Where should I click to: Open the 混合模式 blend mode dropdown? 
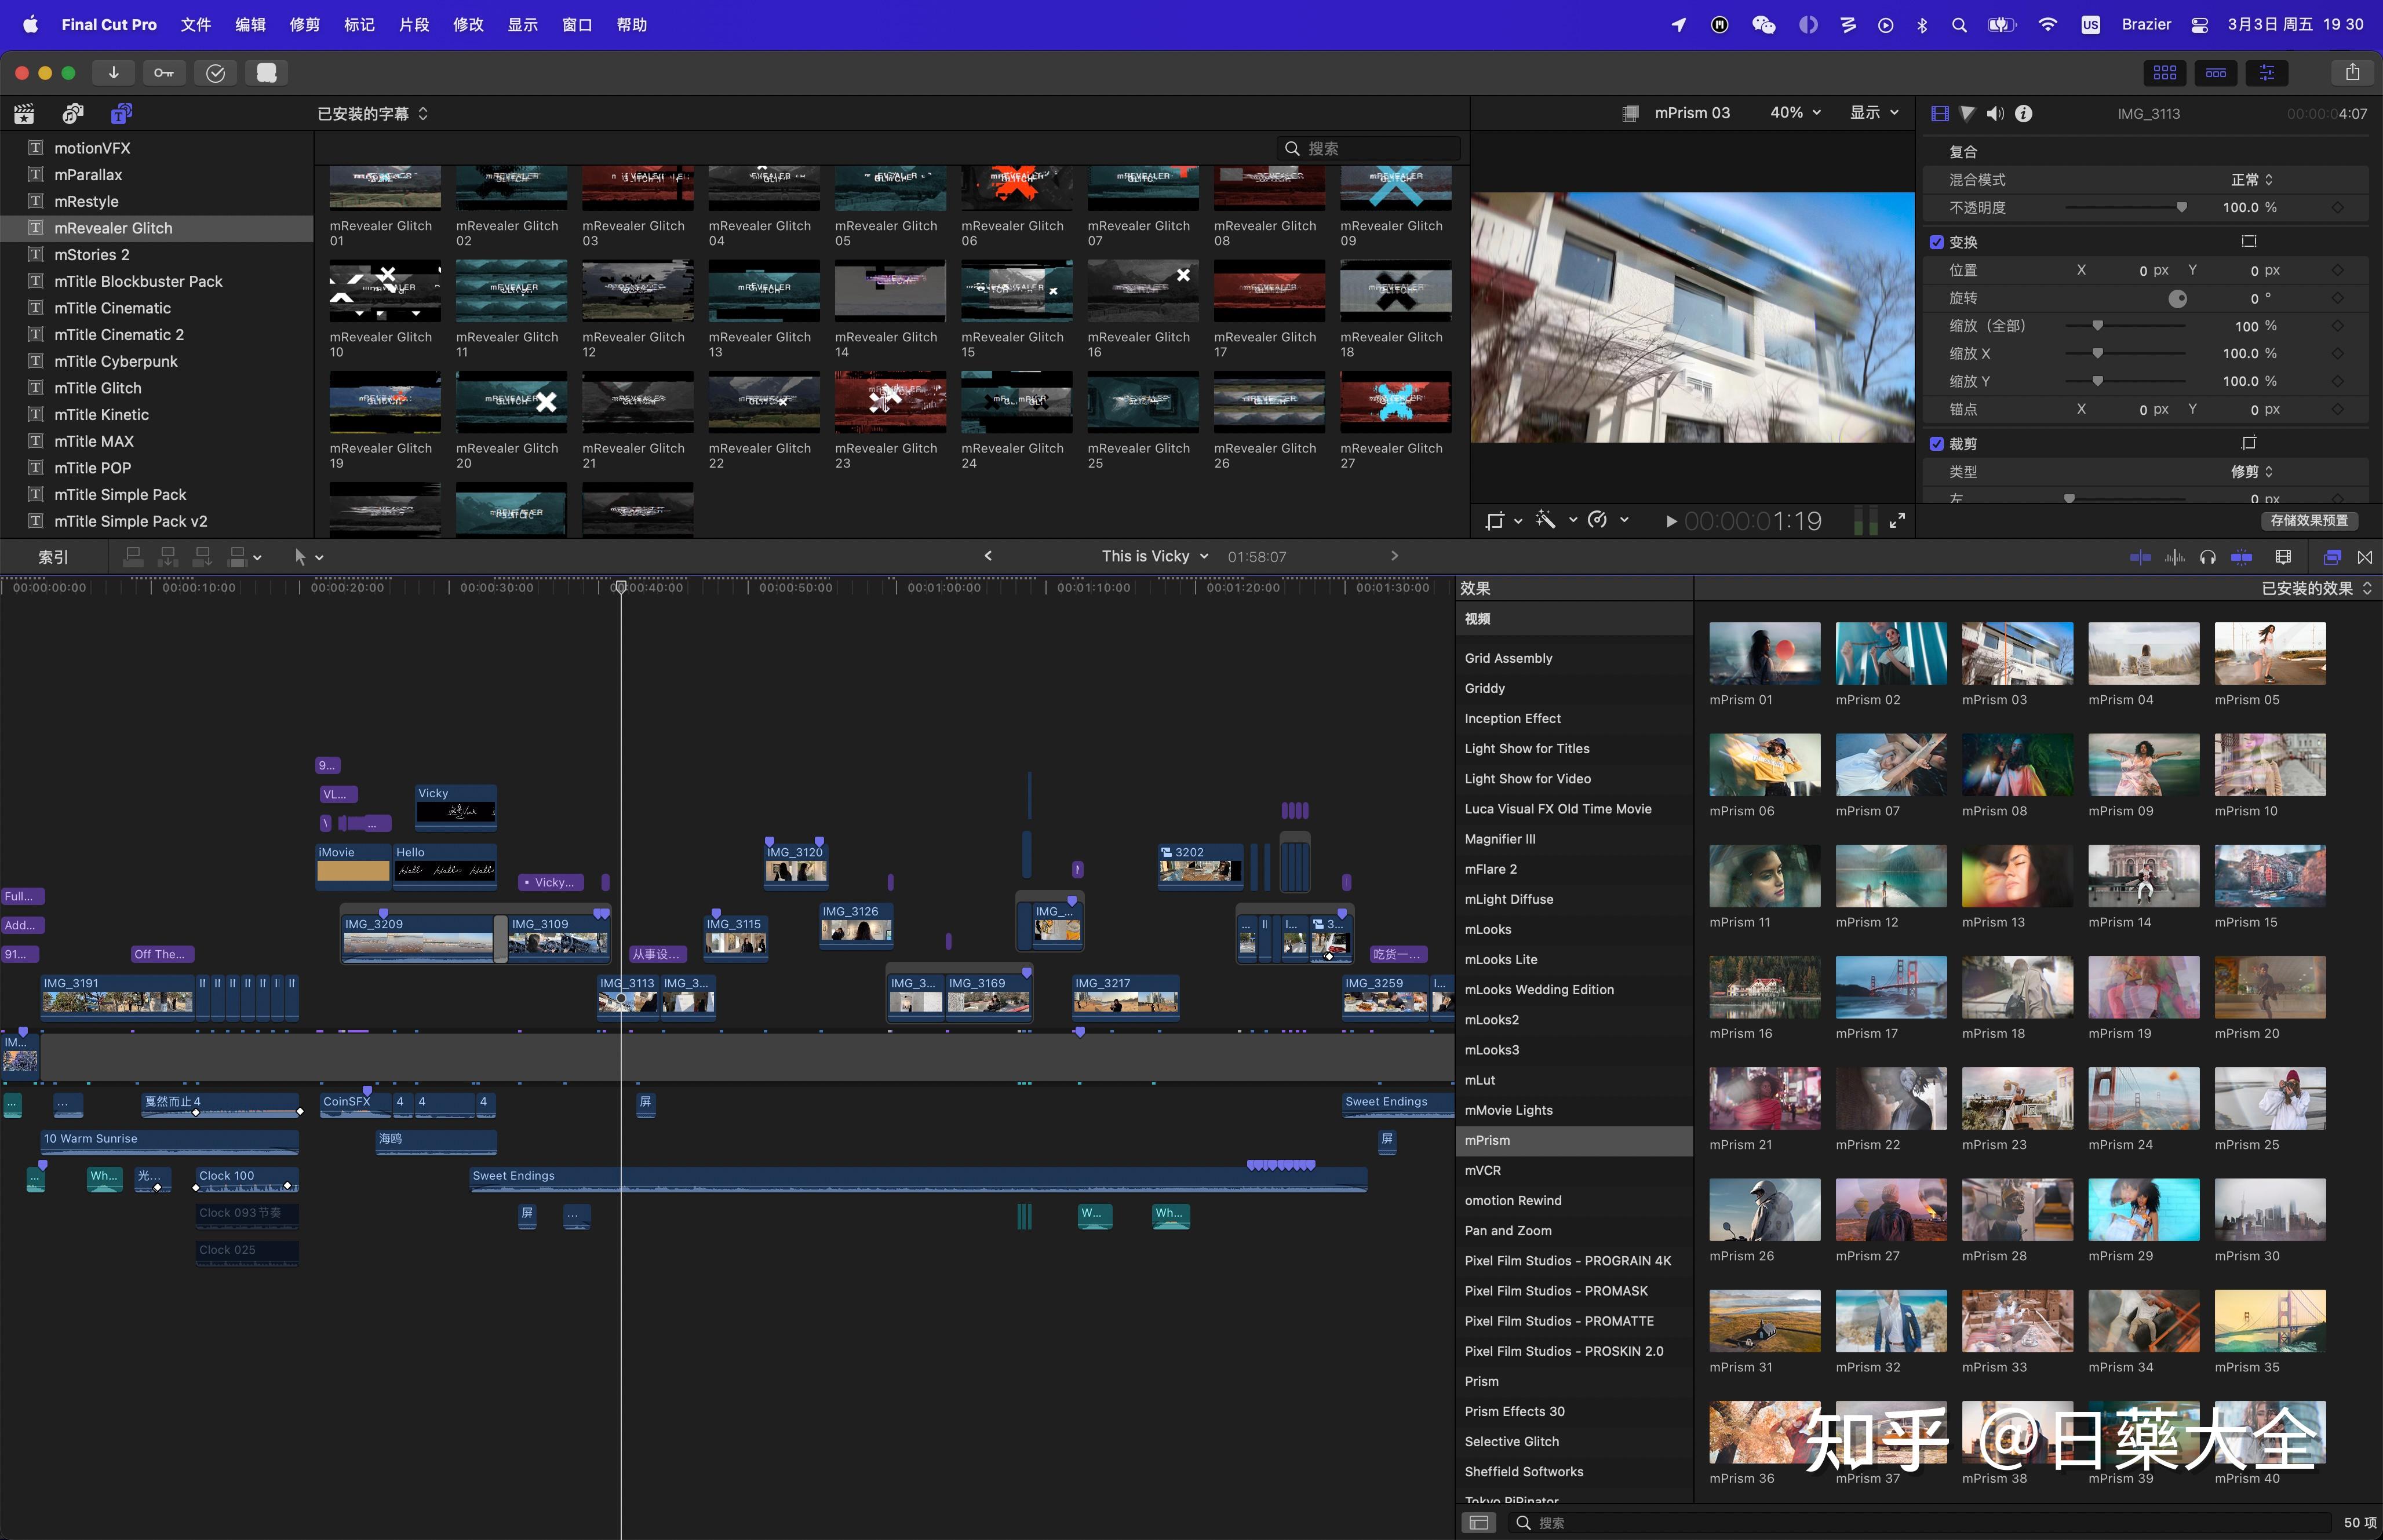(x=2248, y=179)
